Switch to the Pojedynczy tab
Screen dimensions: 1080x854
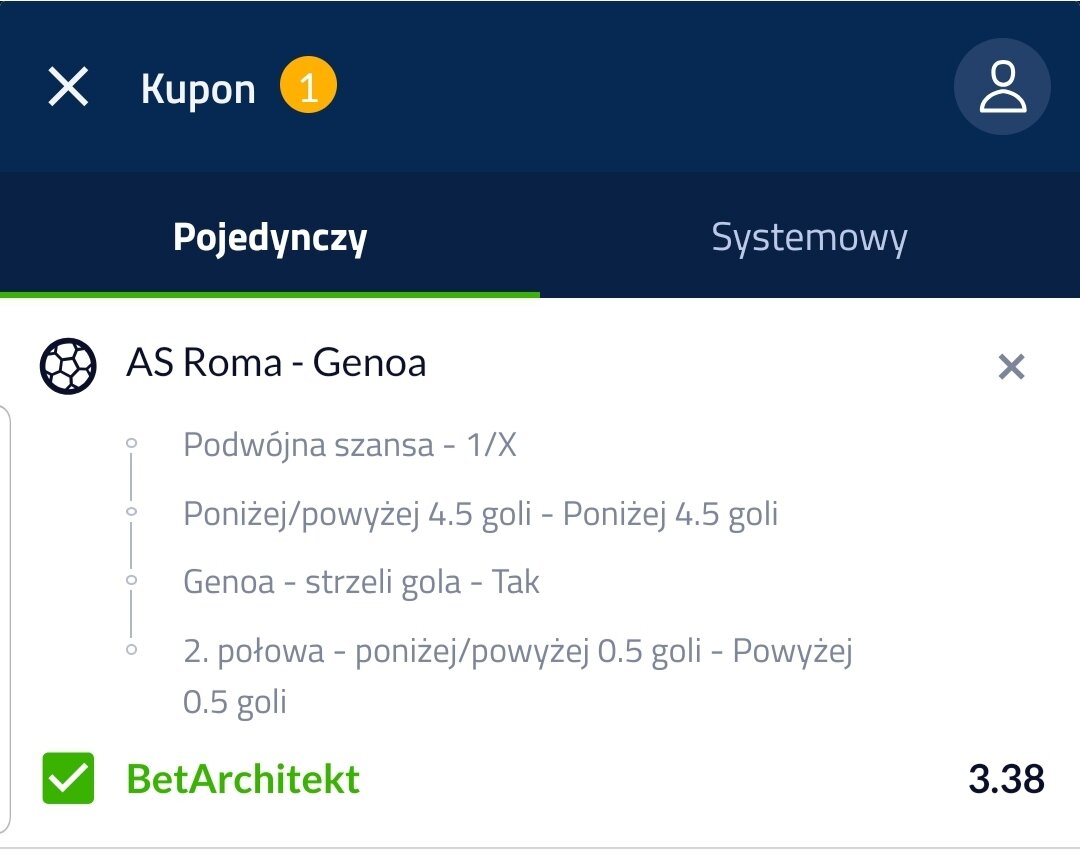270,238
